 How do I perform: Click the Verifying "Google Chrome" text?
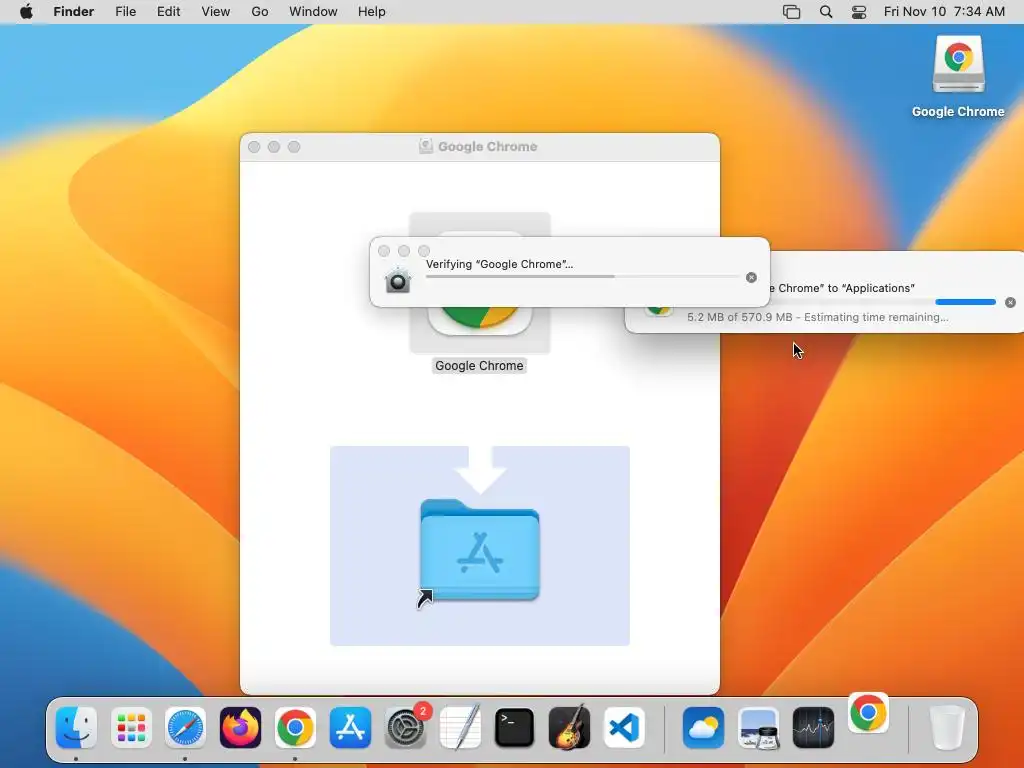tap(499, 264)
